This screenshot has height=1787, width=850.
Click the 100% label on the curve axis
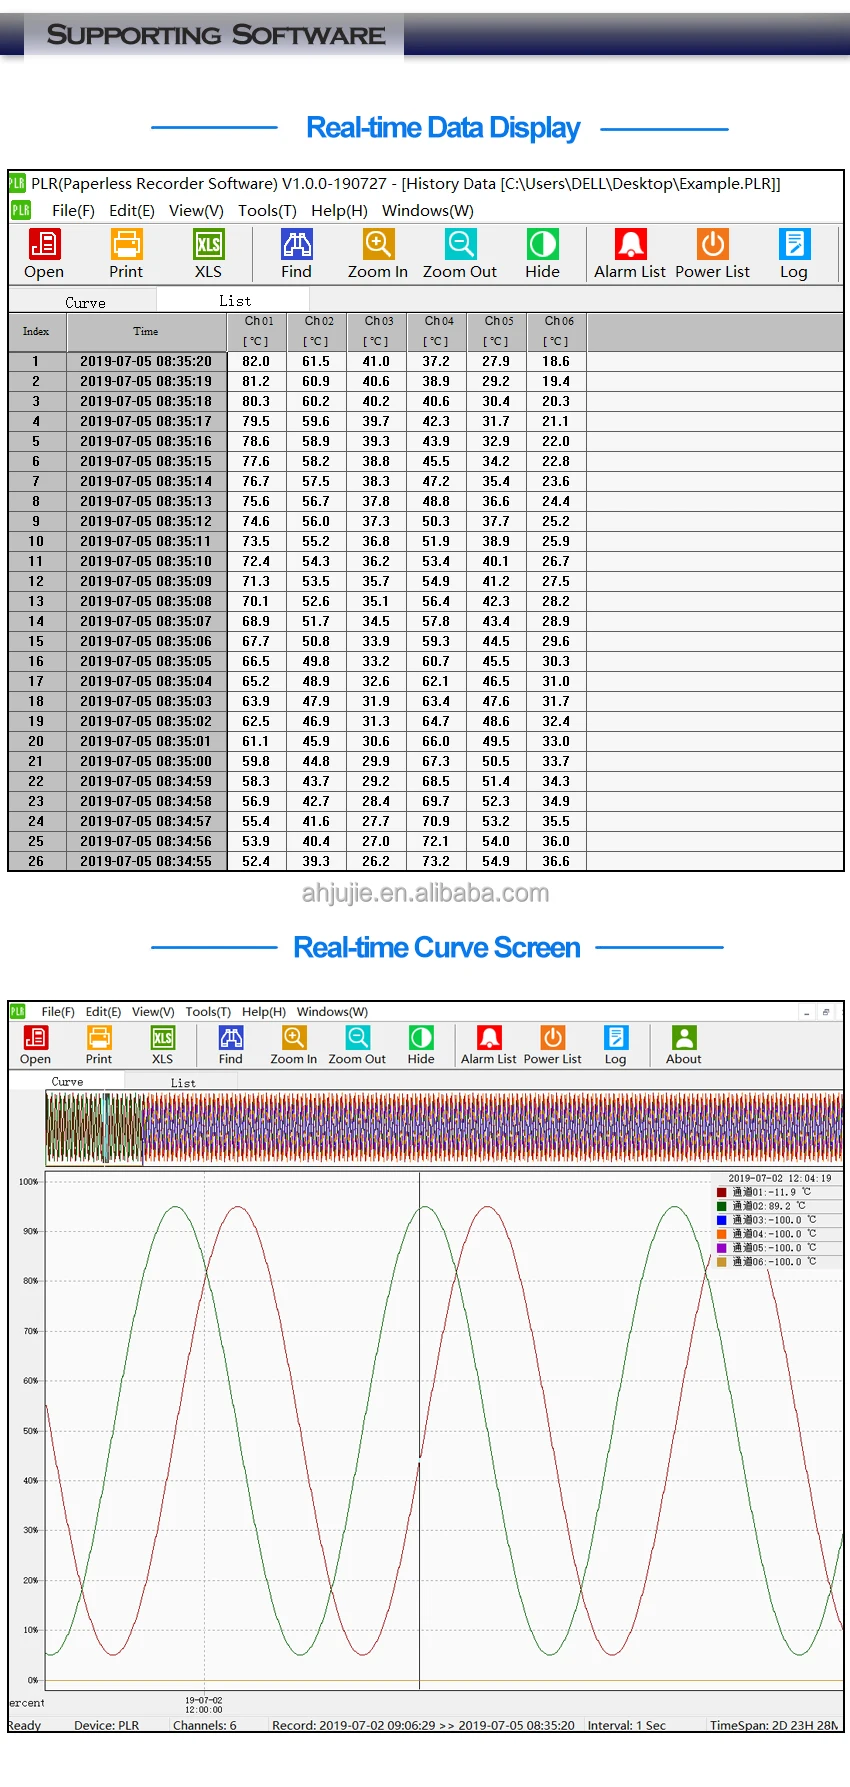(x=28, y=1181)
